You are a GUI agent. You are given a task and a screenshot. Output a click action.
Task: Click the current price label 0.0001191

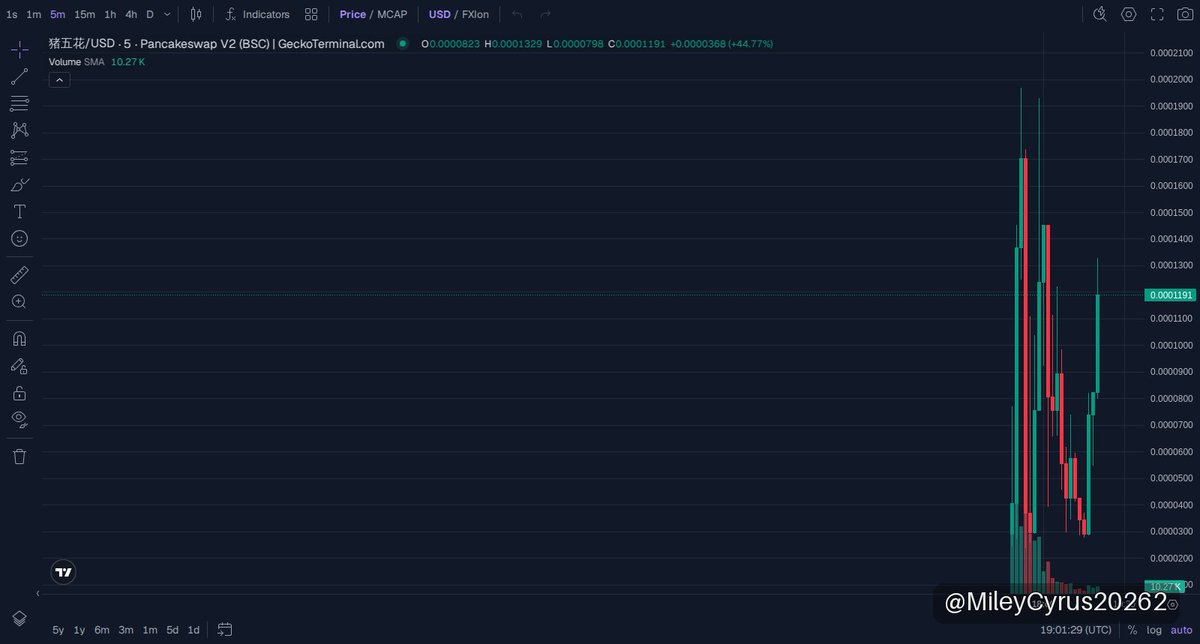point(1170,295)
